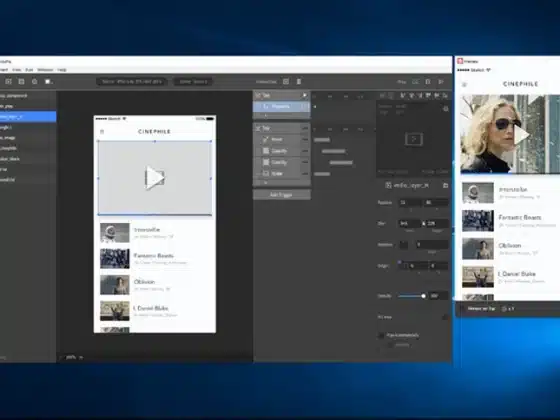Click the Rotation dial control
The image size is (560, 420).
click(x=404, y=245)
